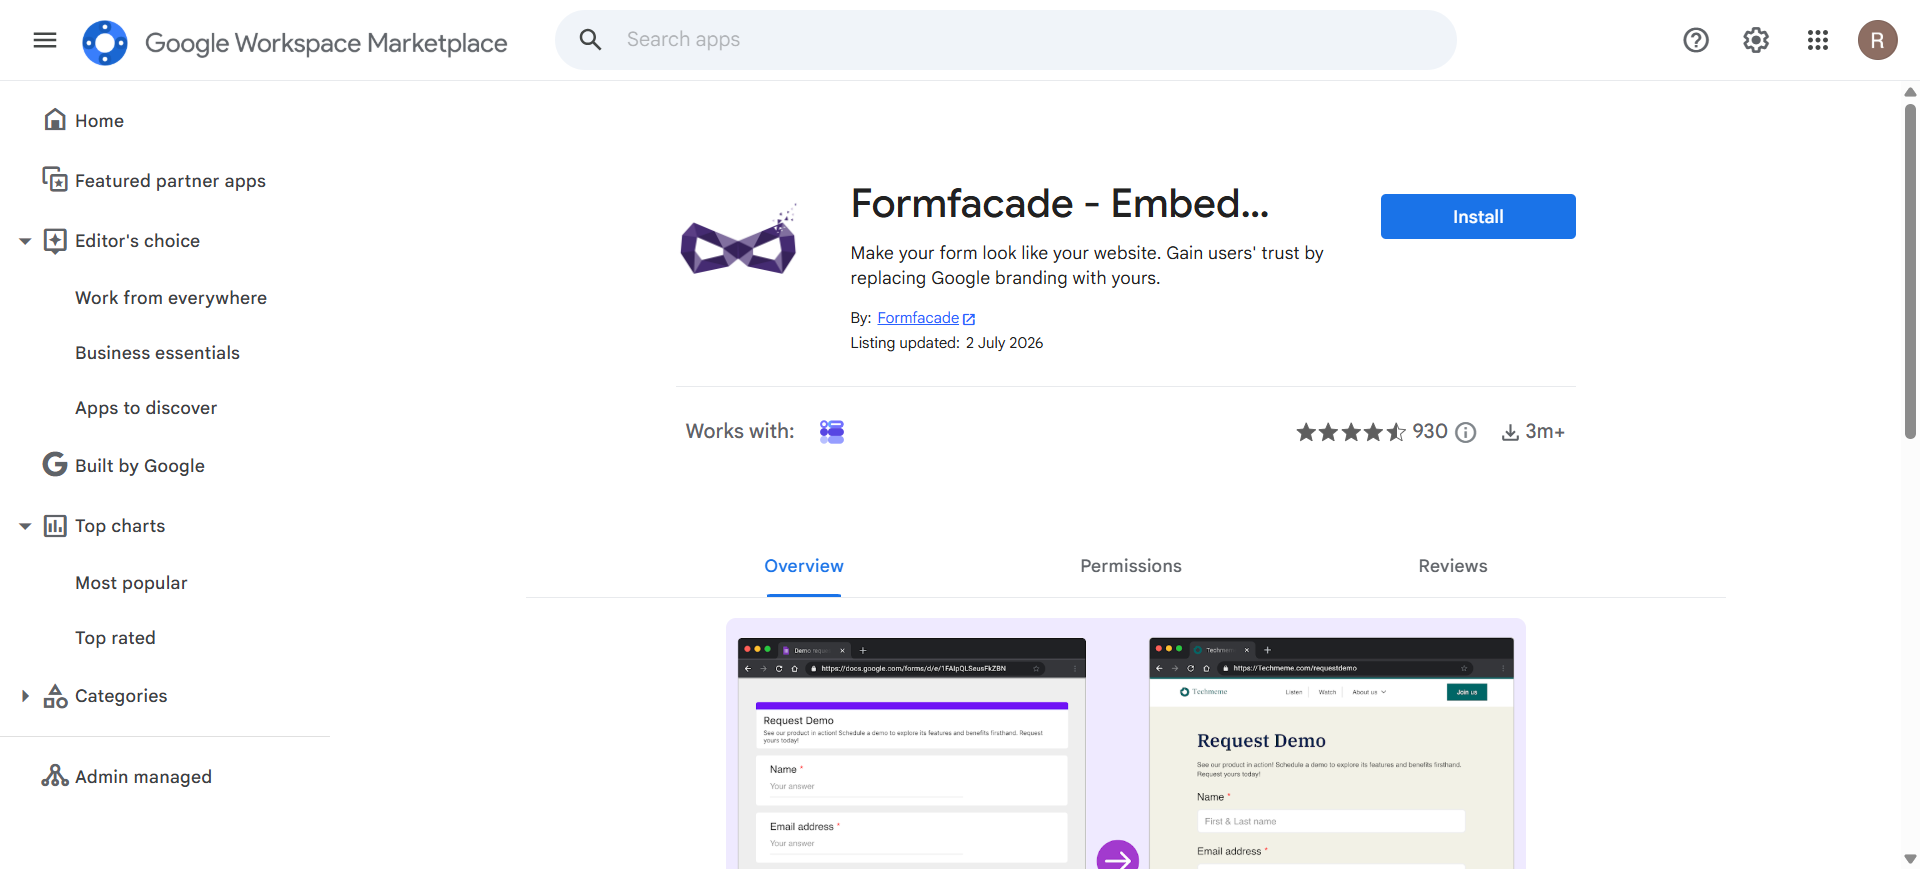
Task: Open the account avatar R
Action: 1877,40
